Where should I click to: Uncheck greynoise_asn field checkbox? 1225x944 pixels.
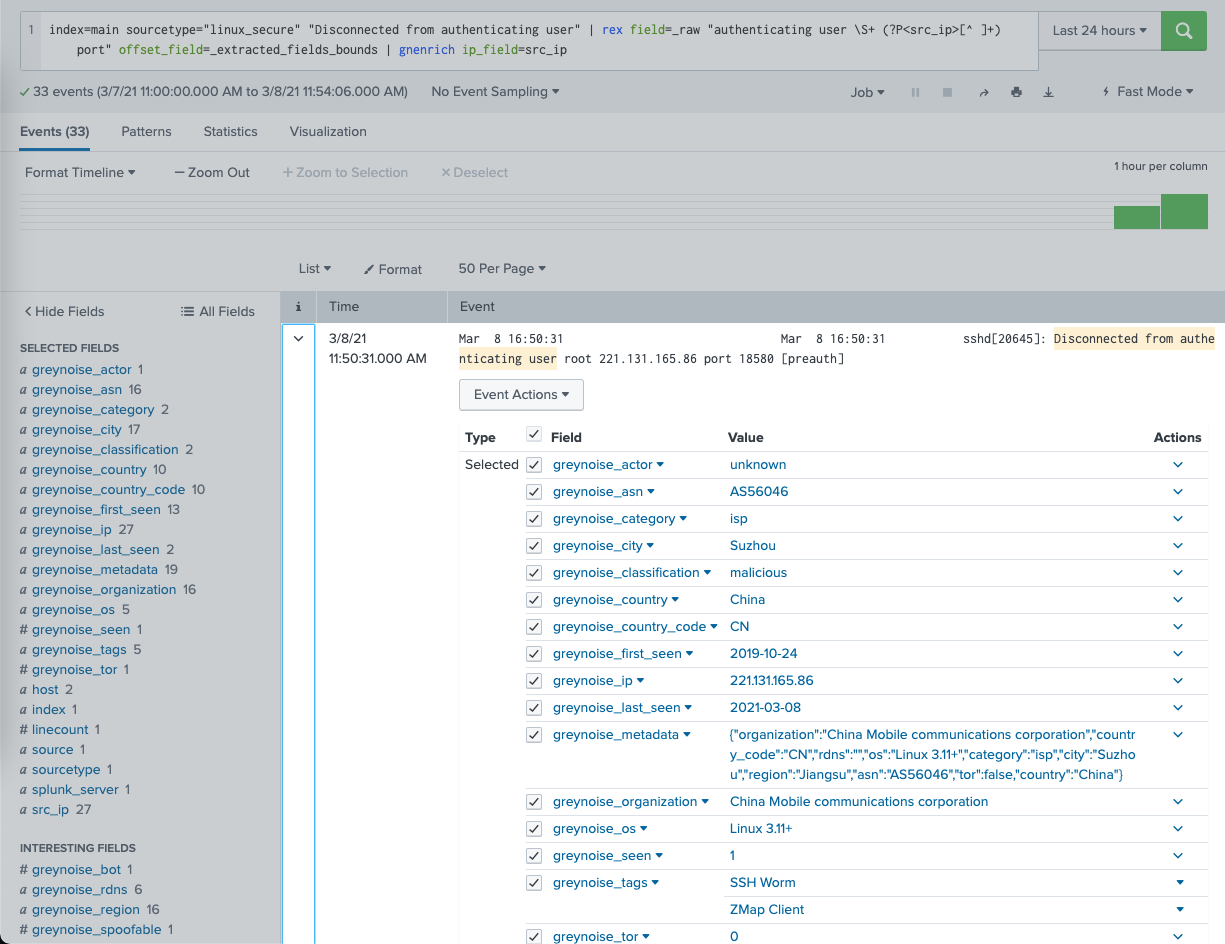(534, 492)
